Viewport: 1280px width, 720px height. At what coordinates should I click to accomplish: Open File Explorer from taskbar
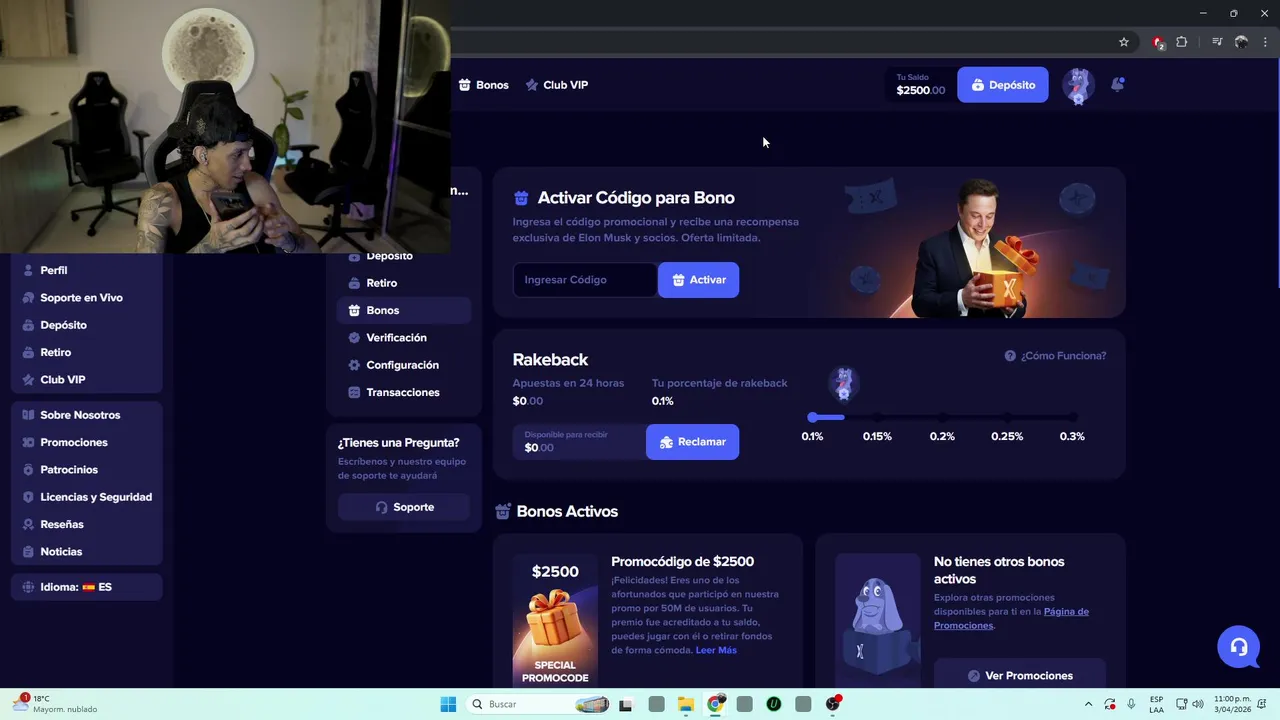coord(686,704)
